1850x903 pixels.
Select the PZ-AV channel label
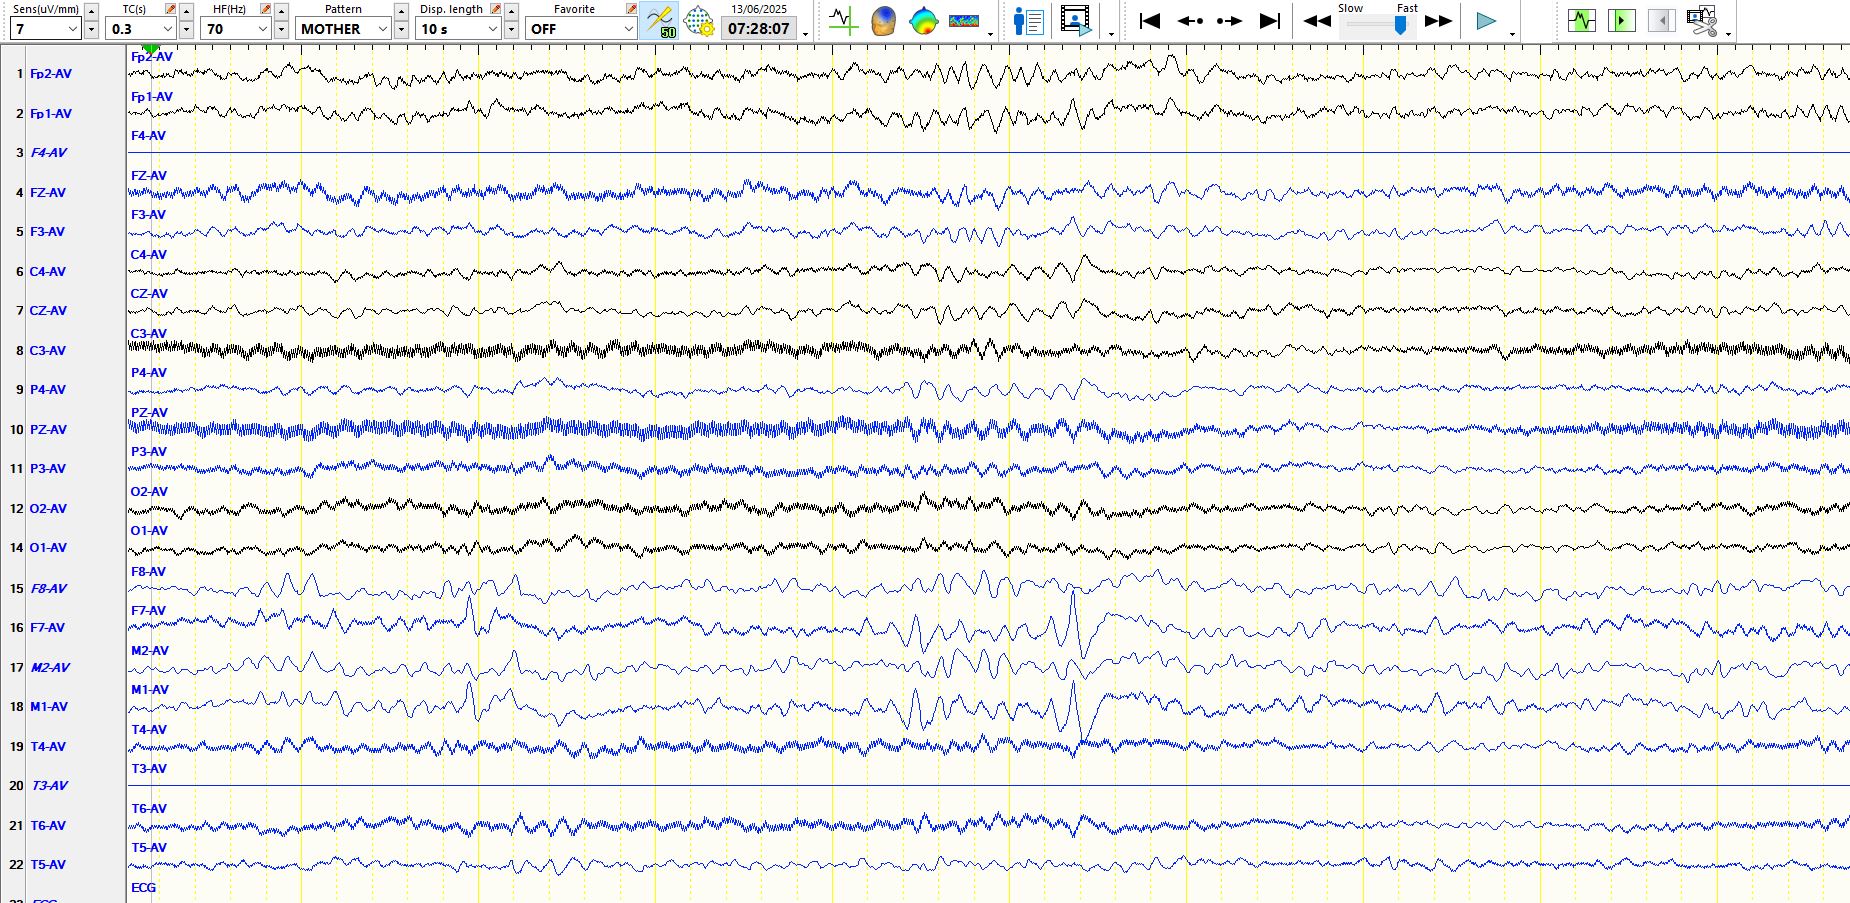(48, 430)
